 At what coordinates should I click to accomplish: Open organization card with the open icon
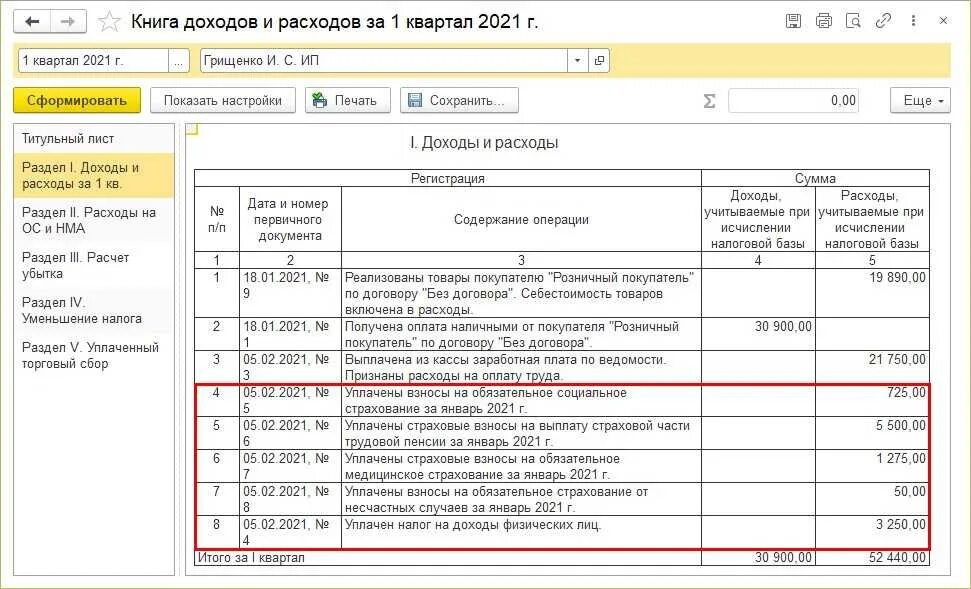click(x=599, y=61)
